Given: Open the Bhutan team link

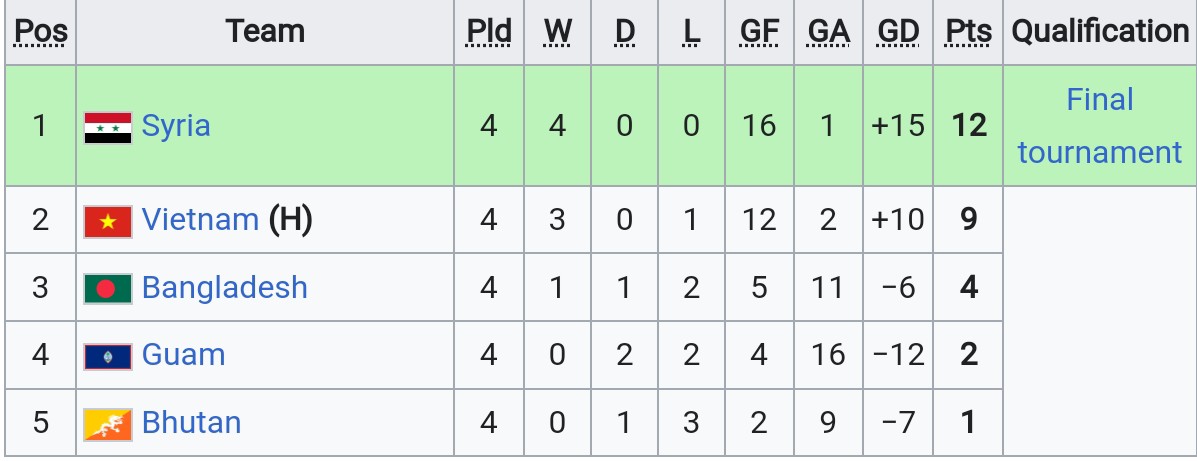Looking at the screenshot, I should point(192,423).
